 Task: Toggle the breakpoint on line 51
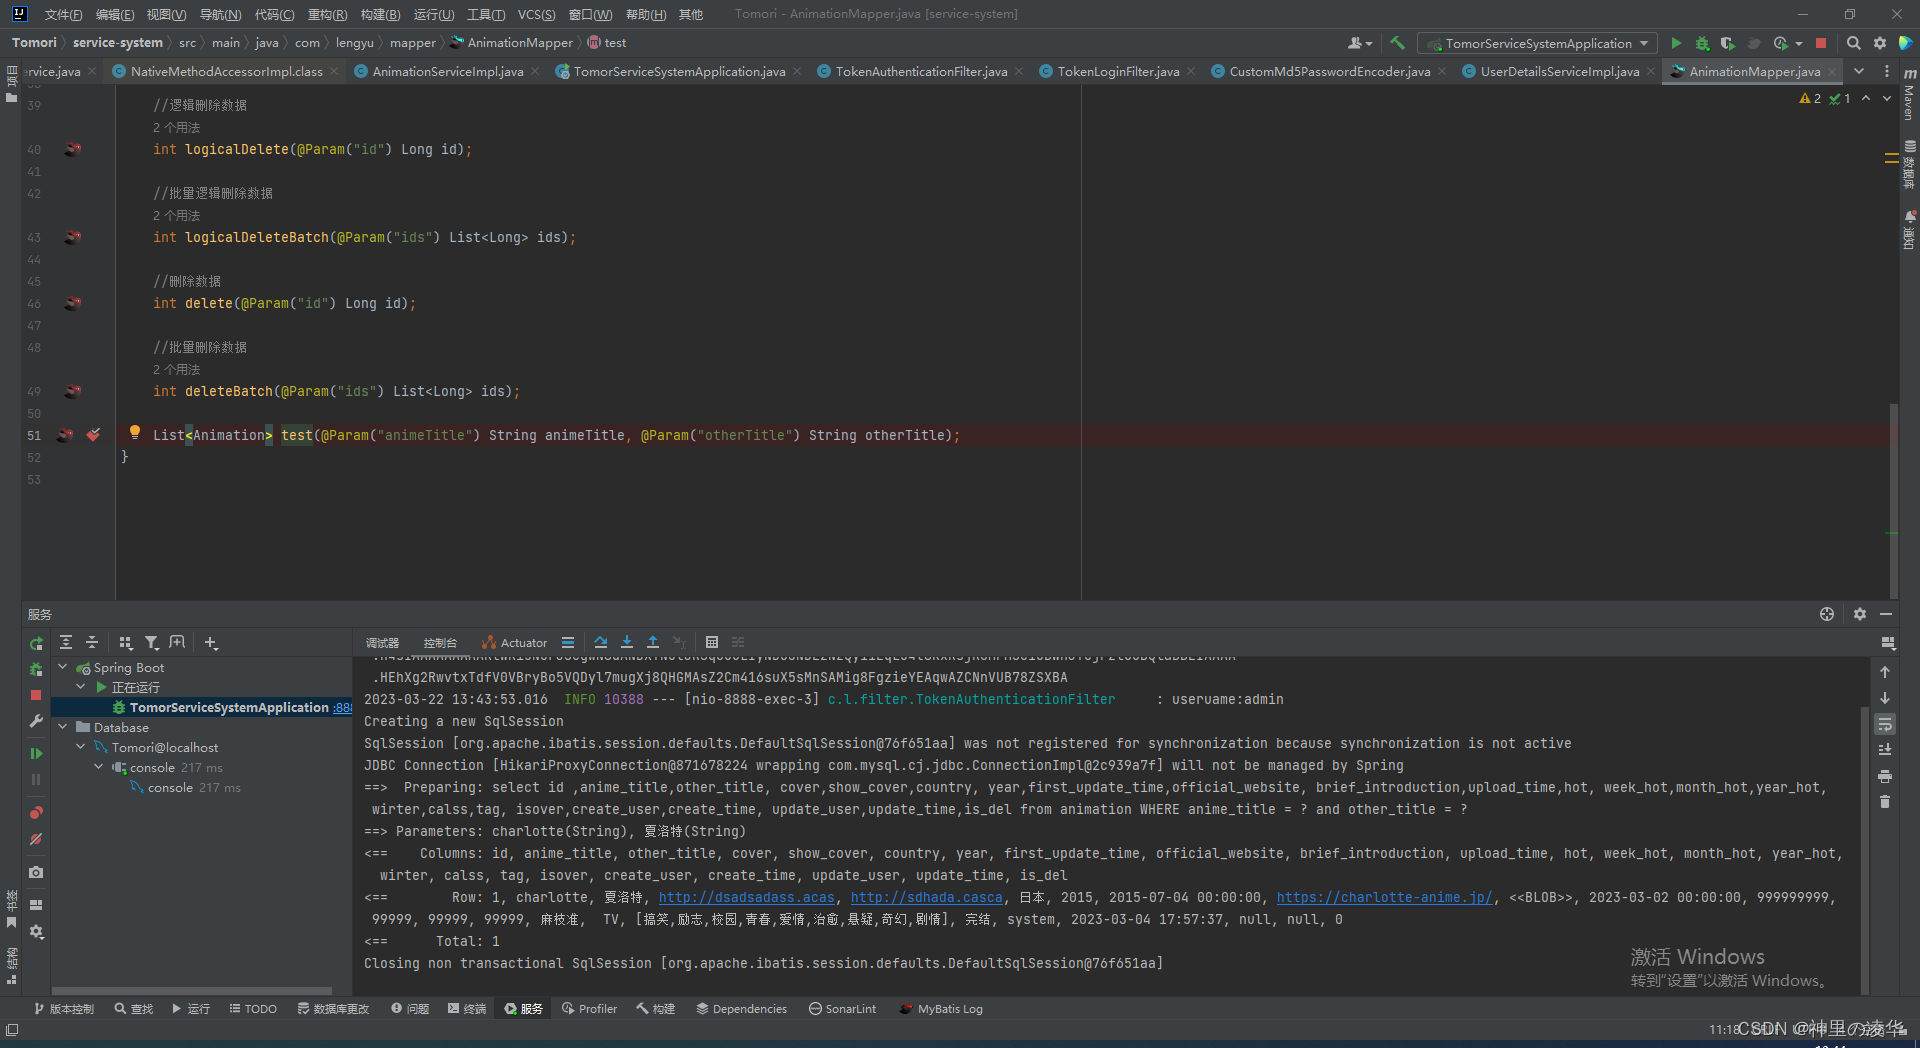(93, 435)
